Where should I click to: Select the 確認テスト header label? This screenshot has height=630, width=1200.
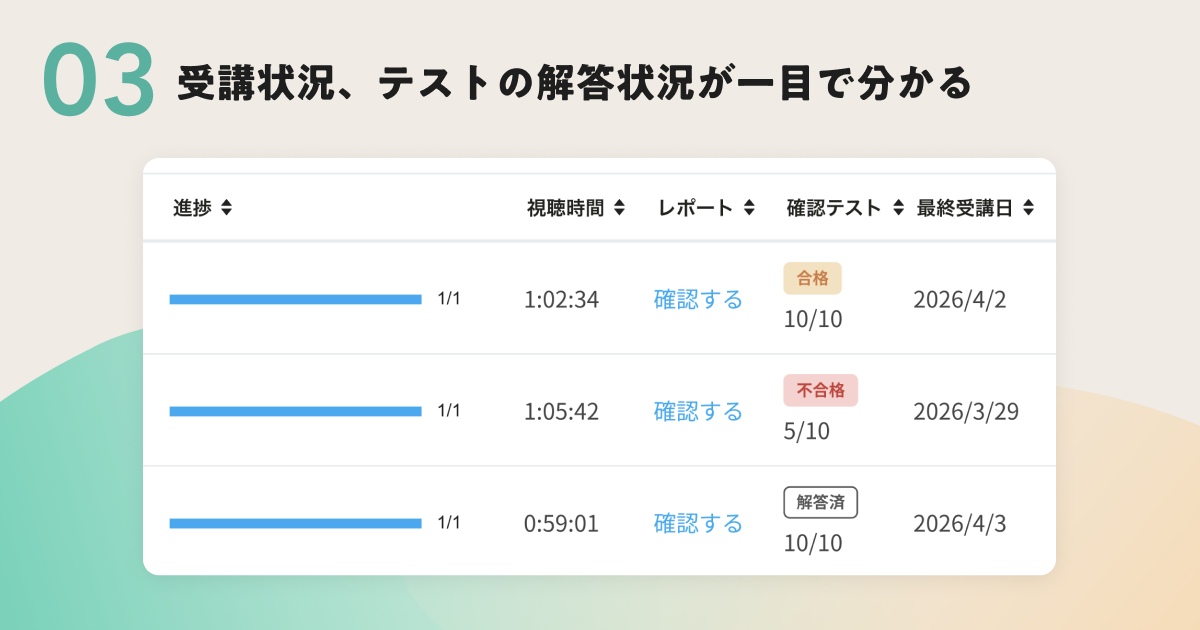pos(834,208)
